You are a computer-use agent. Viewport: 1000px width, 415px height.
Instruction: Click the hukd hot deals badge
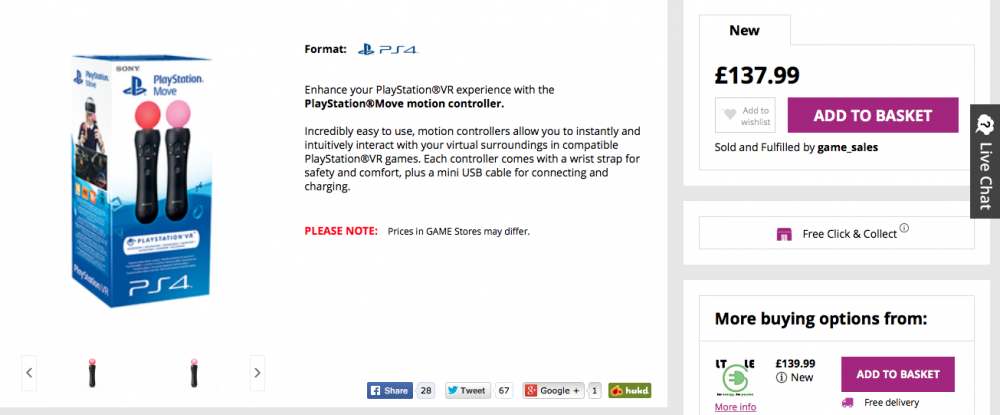(x=630, y=391)
